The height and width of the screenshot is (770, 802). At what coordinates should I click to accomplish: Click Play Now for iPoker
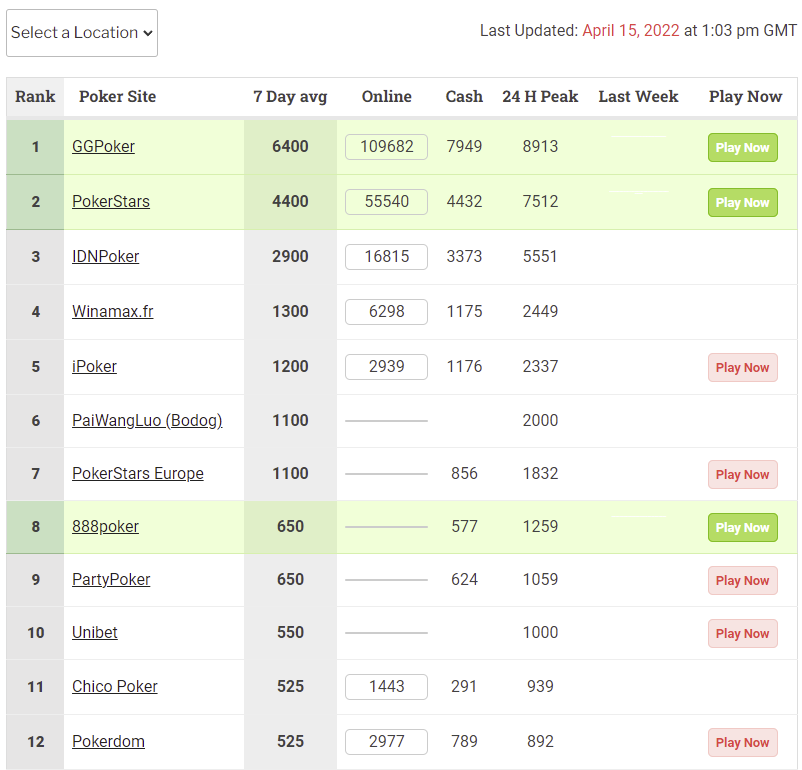pyautogui.click(x=742, y=368)
